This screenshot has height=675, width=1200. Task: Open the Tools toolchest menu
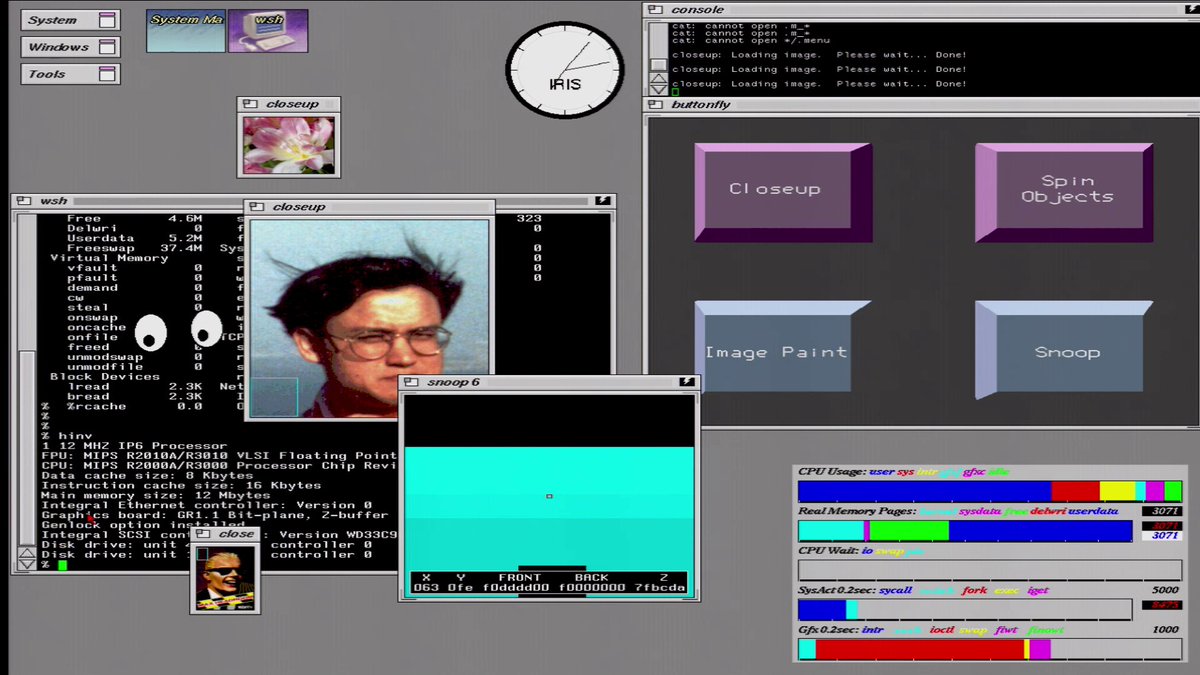point(70,74)
